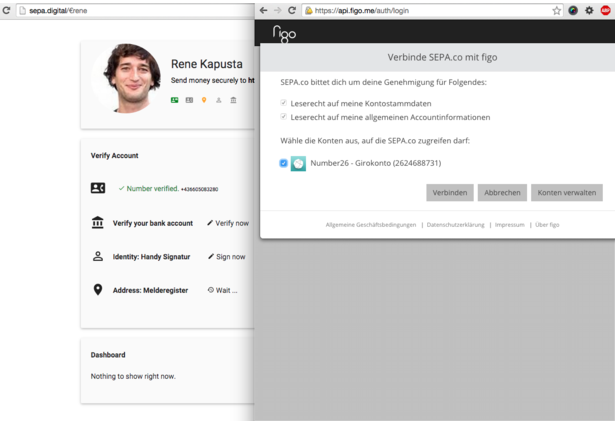Viewport: 615px width, 424px height.
Task: Click Verbinde SEPA.co mit figo header
Action: click(442, 57)
